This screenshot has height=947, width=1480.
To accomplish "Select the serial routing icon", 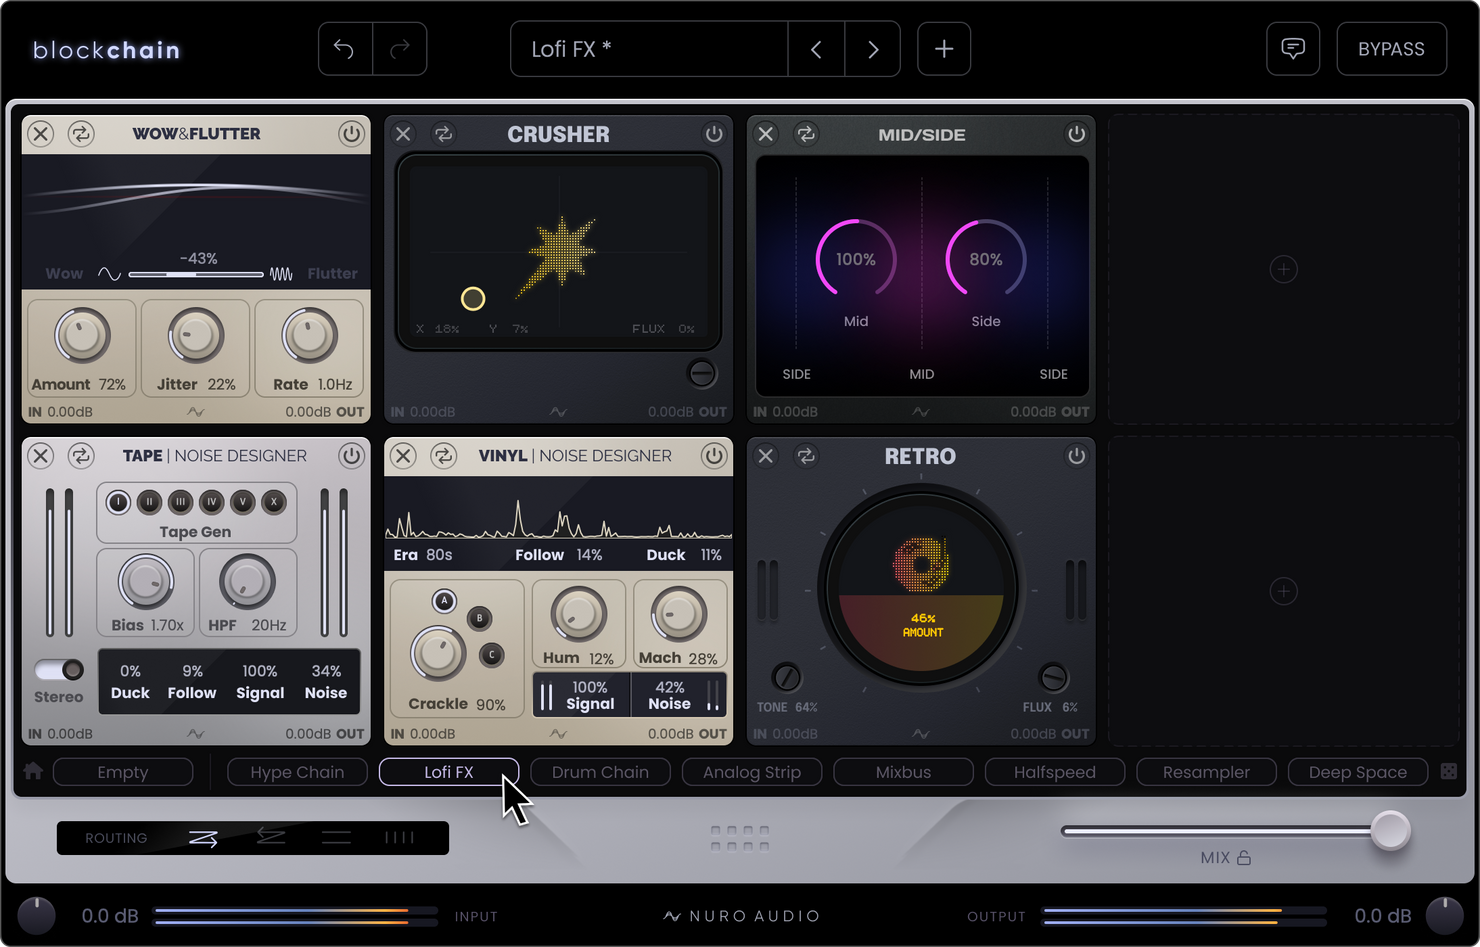I will click(x=203, y=838).
